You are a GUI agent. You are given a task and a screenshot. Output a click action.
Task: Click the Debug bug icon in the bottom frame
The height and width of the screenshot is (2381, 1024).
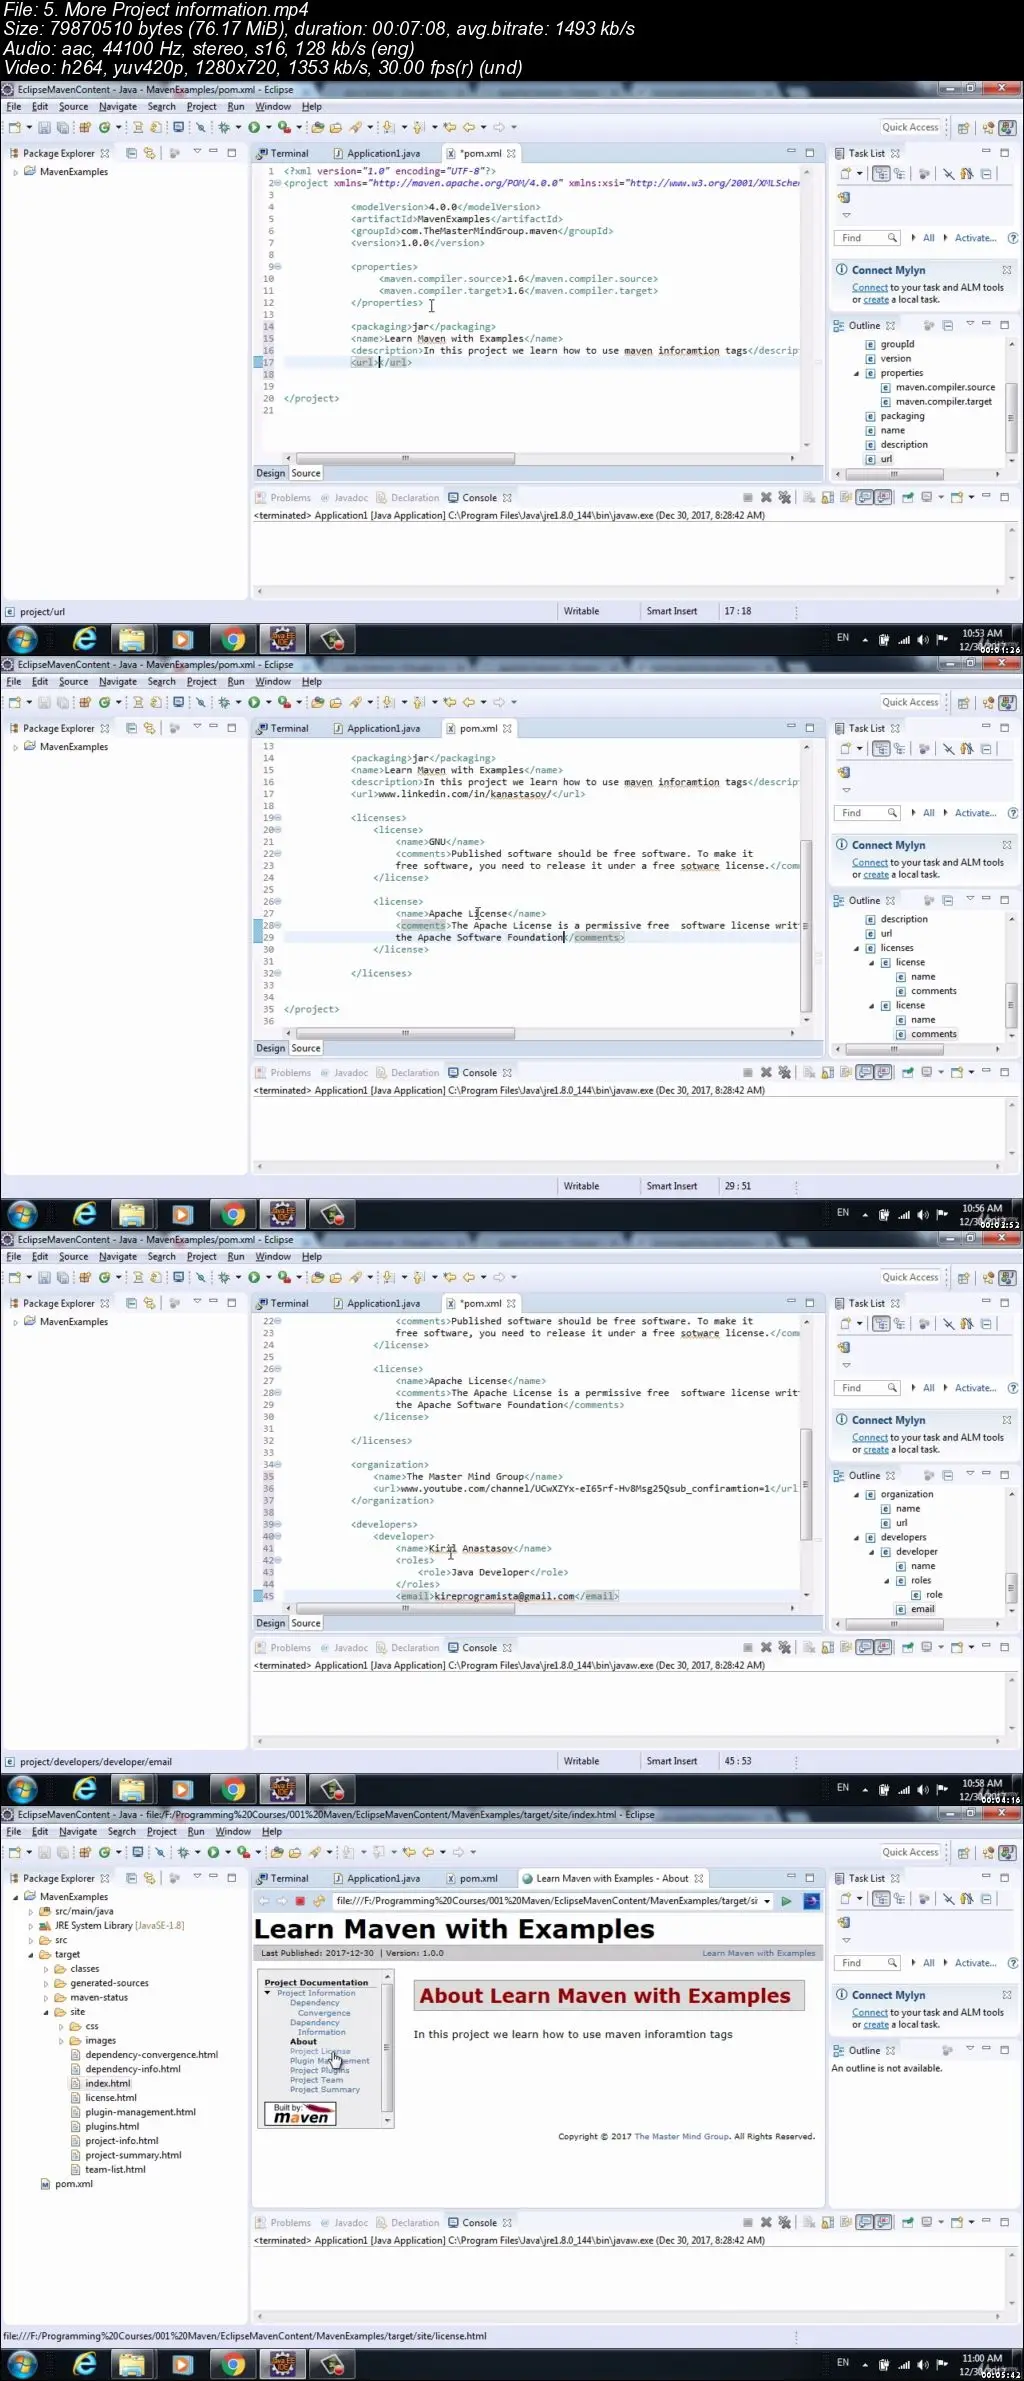pos(183,1852)
